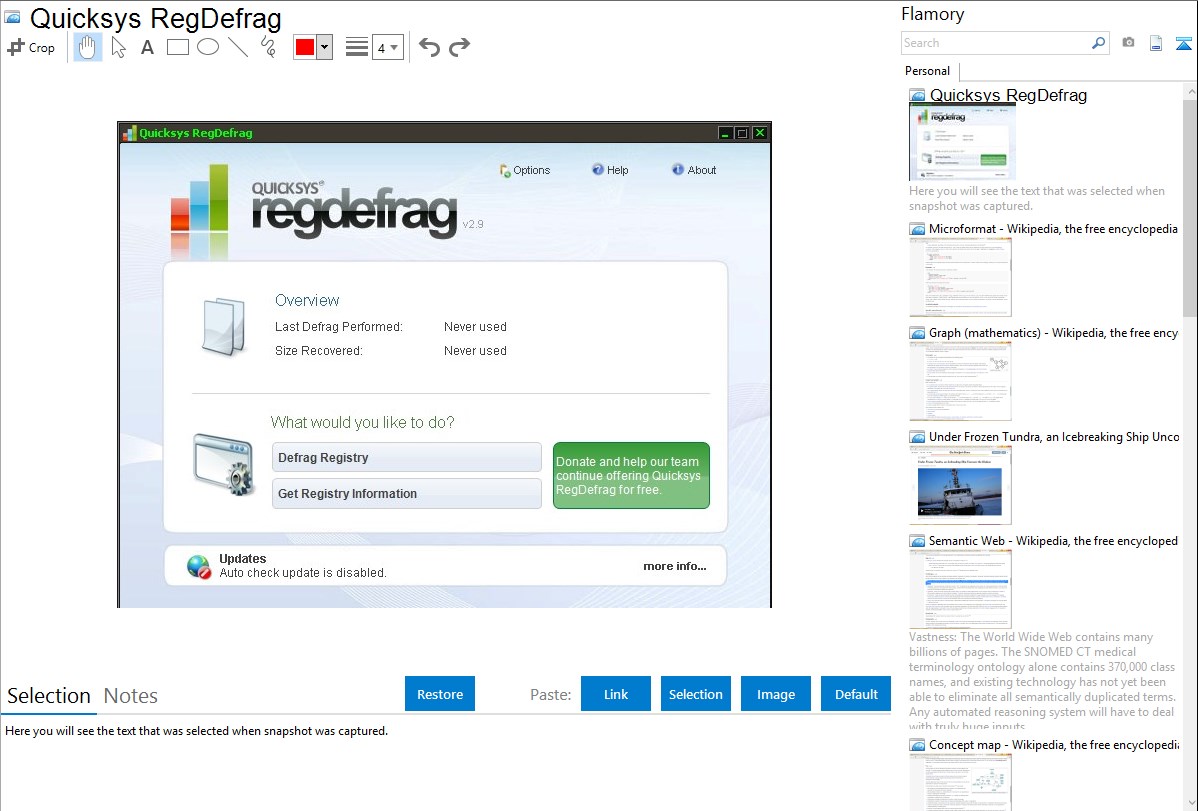
Task: Minimize the RegDefrag window
Action: click(725, 133)
